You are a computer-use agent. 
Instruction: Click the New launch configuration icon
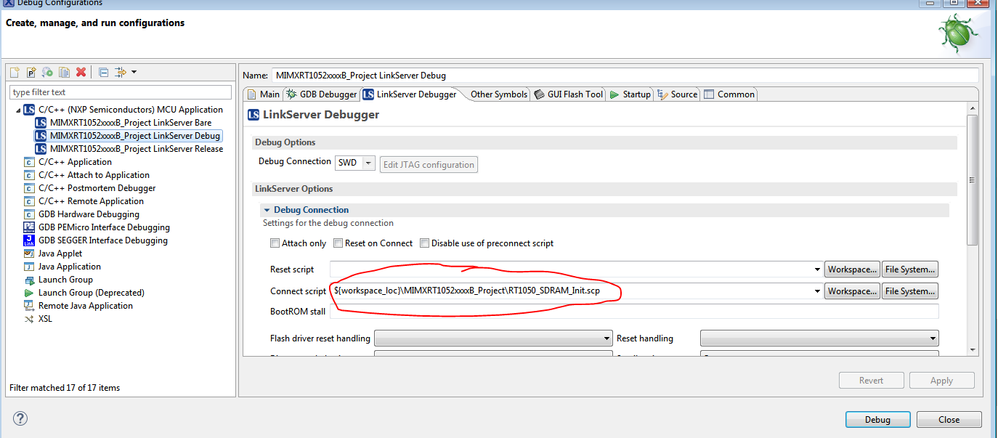tap(15, 72)
